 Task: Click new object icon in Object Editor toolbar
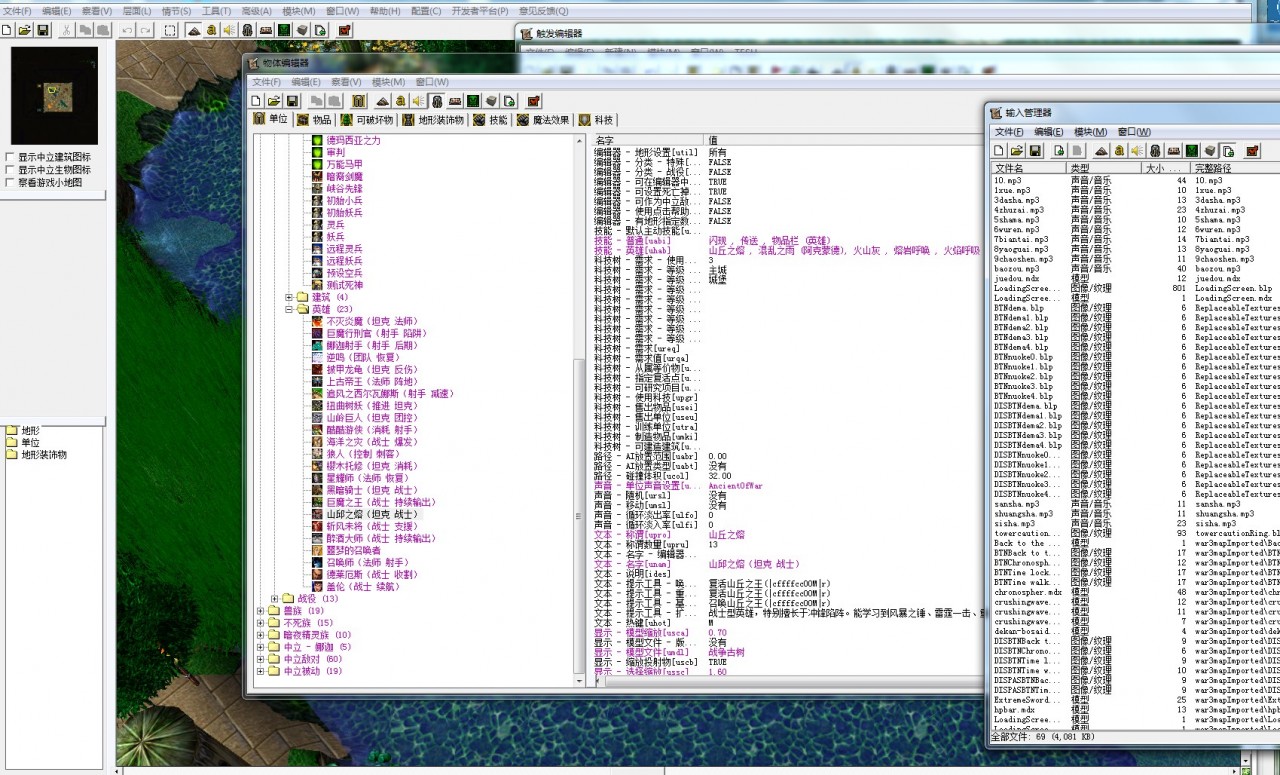point(256,101)
